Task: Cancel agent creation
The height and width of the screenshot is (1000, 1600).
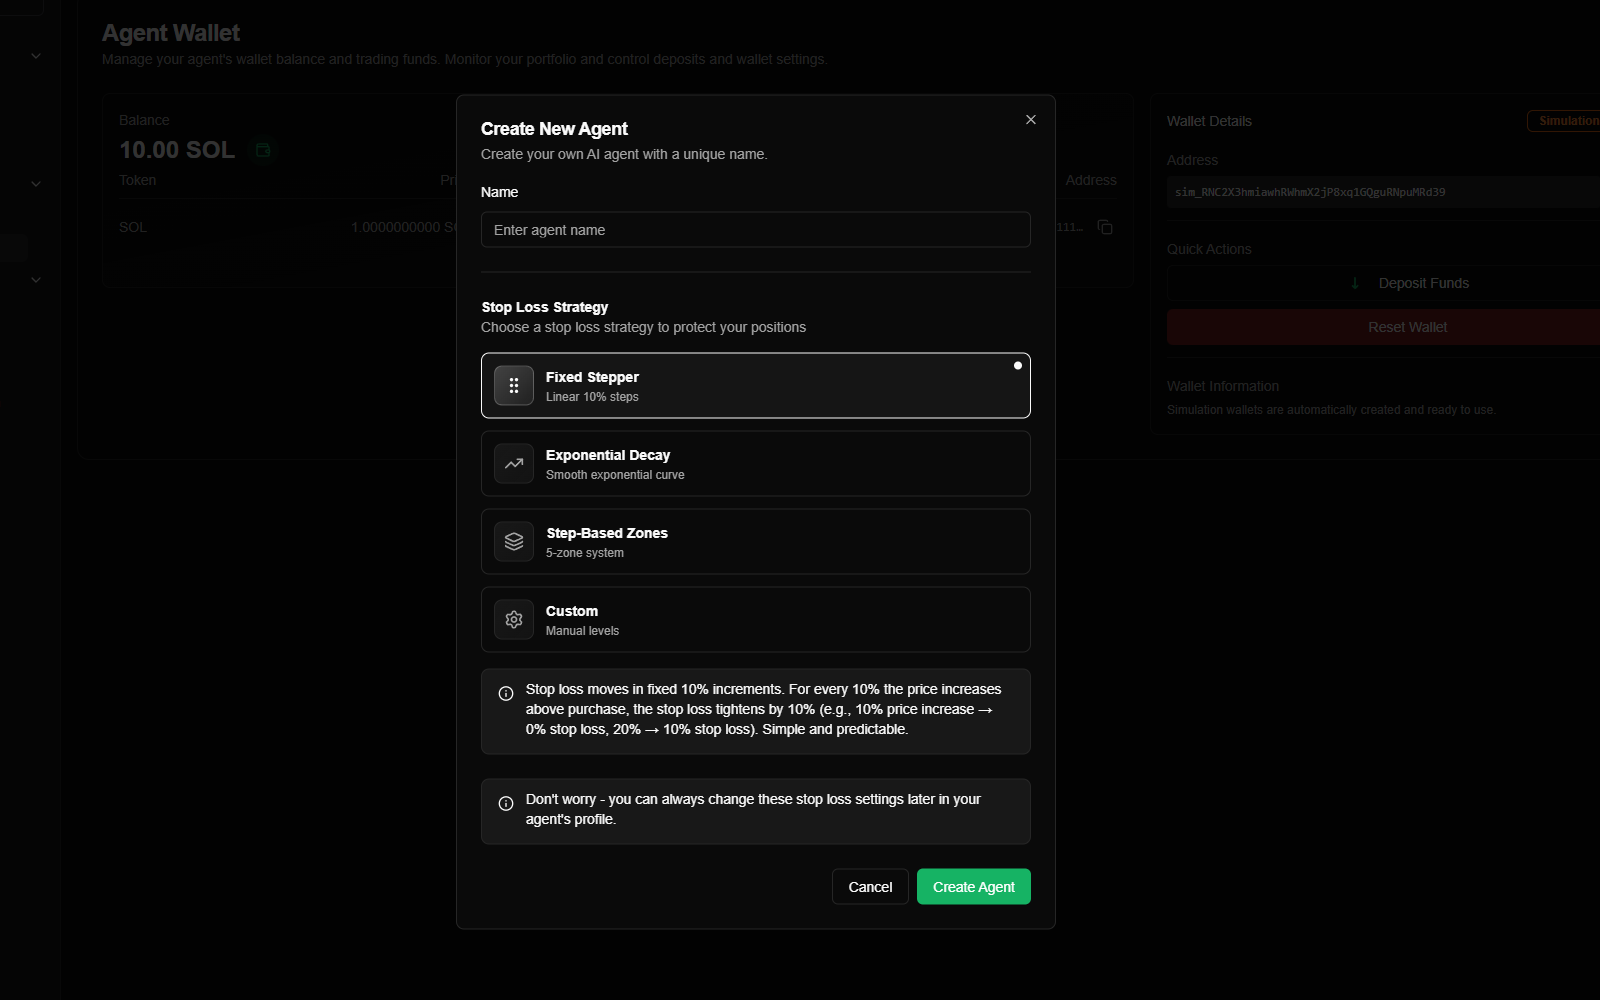Action: pyautogui.click(x=869, y=886)
